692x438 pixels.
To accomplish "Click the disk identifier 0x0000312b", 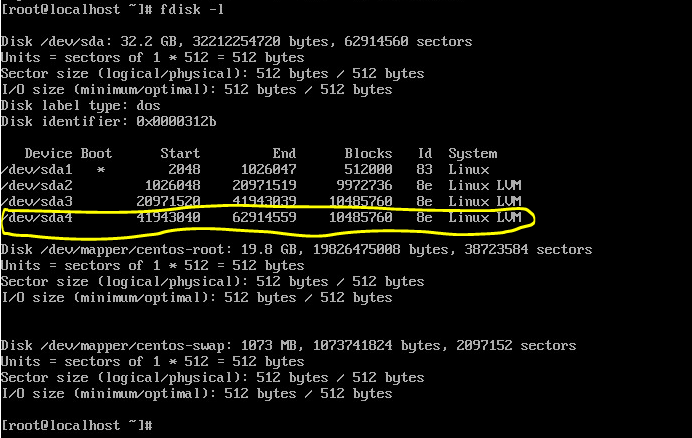I will [x=176, y=121].
